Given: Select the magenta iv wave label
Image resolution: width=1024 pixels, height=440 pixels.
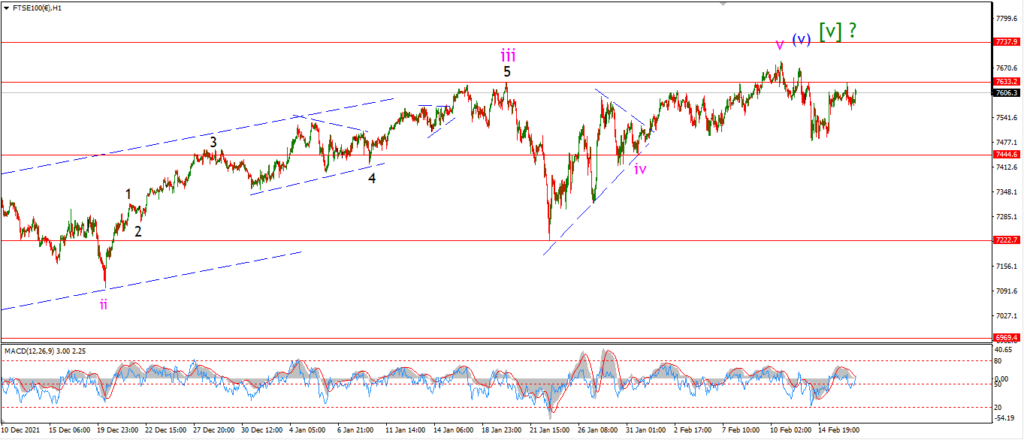Looking at the screenshot, I should 640,170.
